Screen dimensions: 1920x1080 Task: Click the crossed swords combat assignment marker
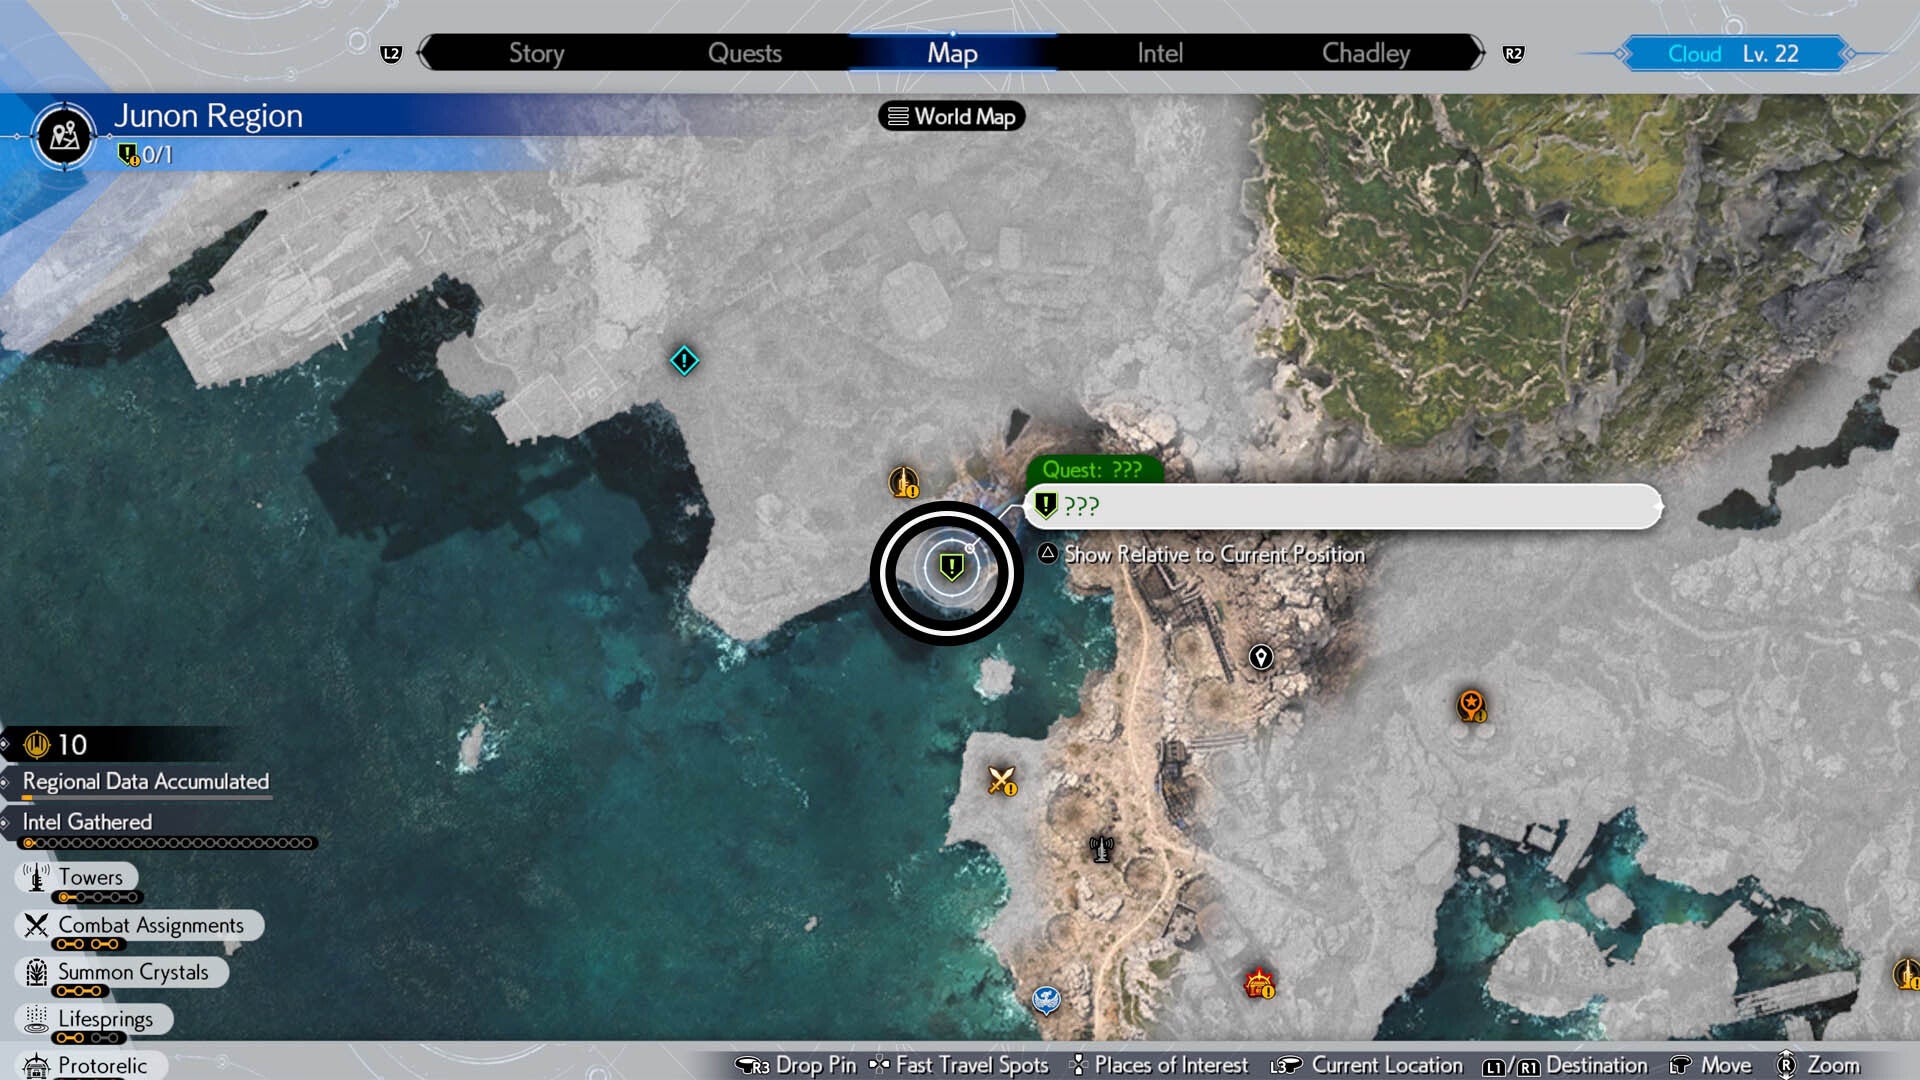[x=1001, y=780]
